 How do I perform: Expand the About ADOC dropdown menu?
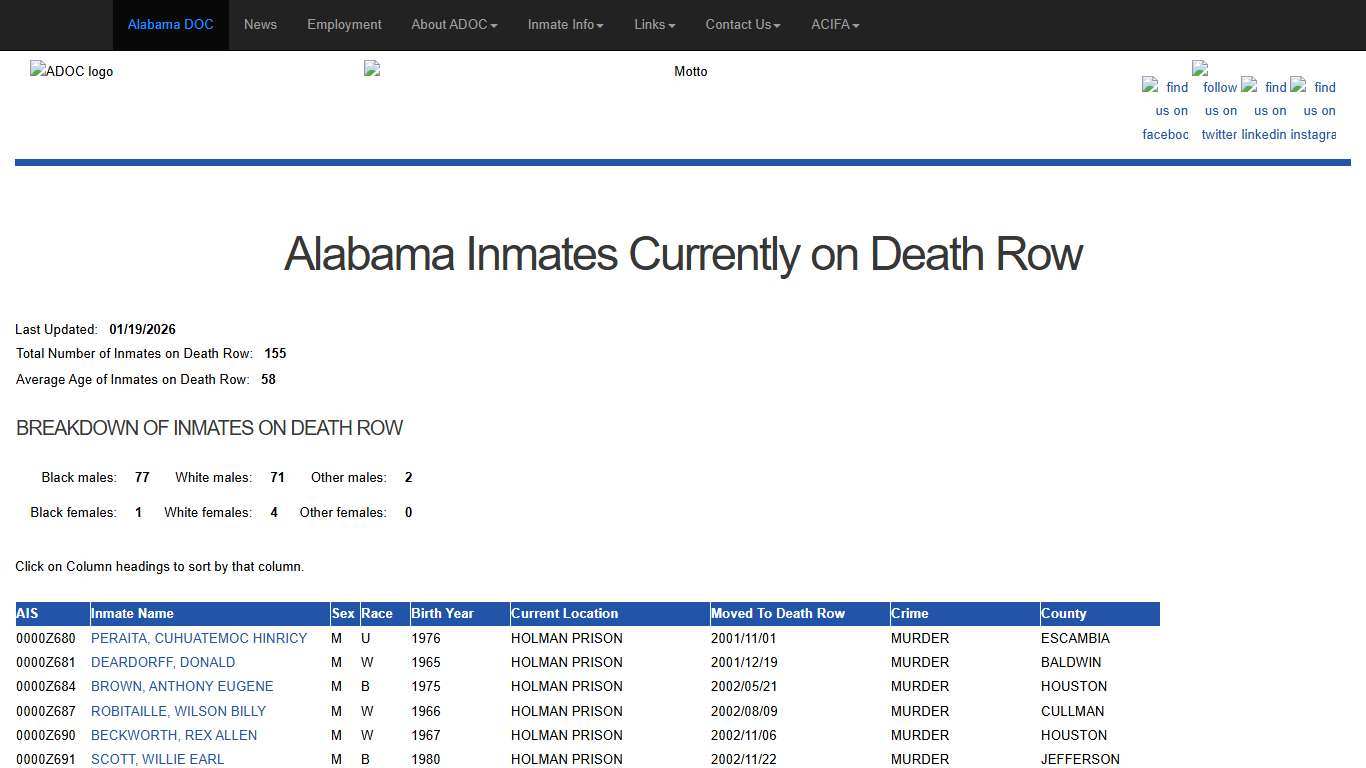point(453,25)
